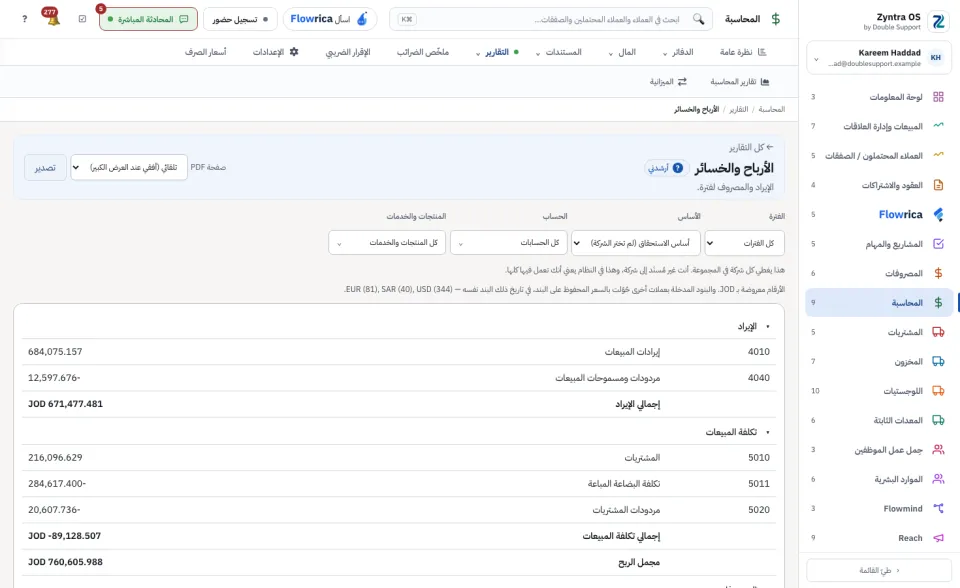Open the المحادثة المباشرة live chat button

148,19
